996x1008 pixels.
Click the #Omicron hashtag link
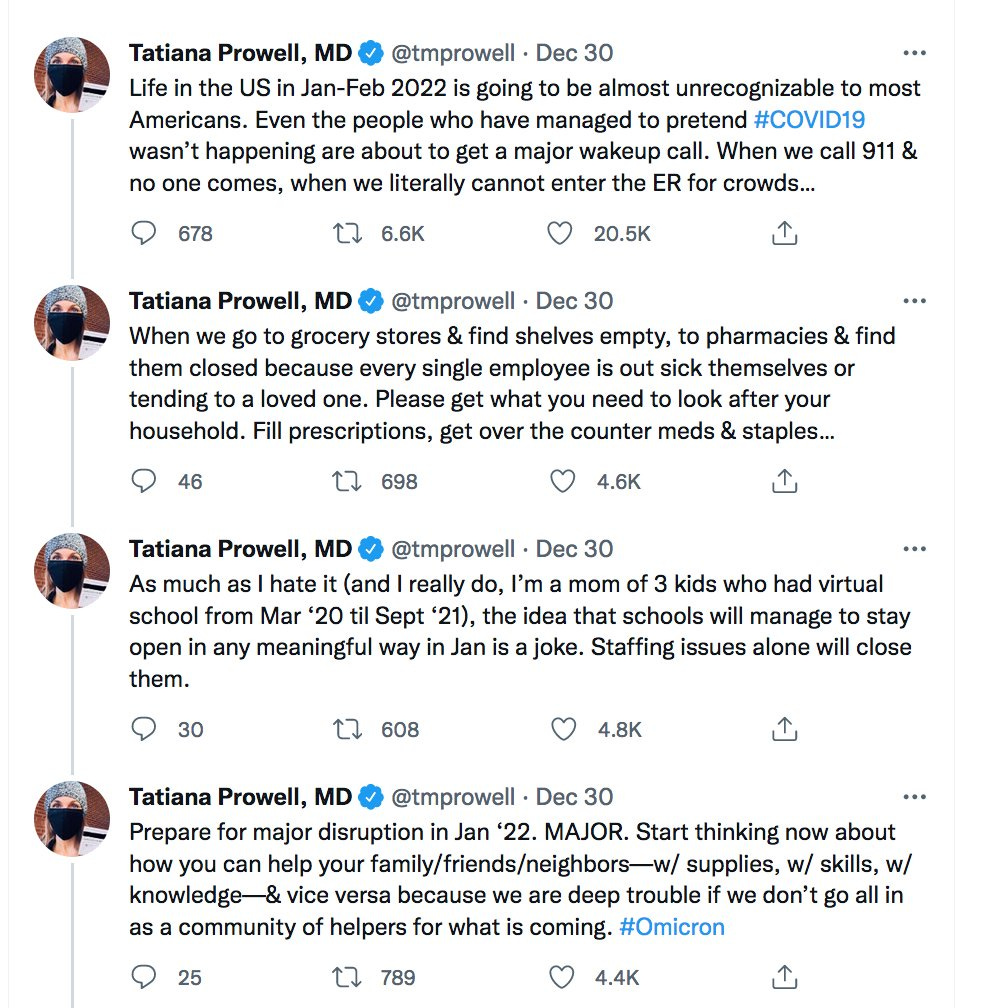tap(671, 927)
